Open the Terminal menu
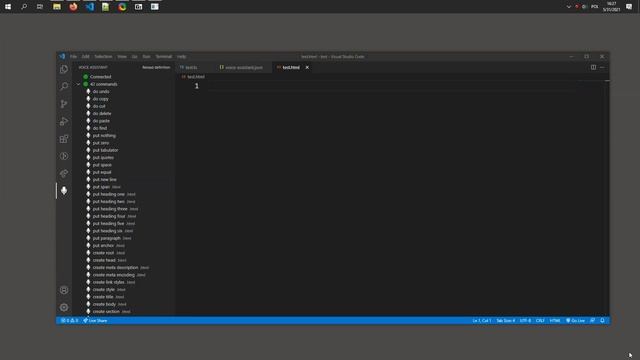 164,56
